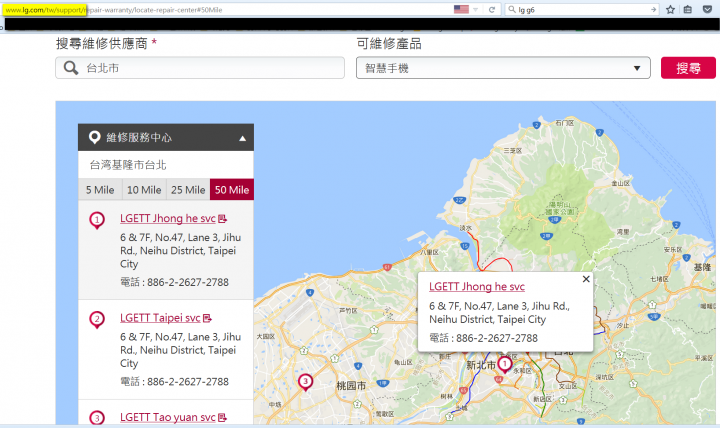Open dropdown arrow next to the flag
Image resolution: width=720 pixels, height=428 pixels.
(476, 10)
